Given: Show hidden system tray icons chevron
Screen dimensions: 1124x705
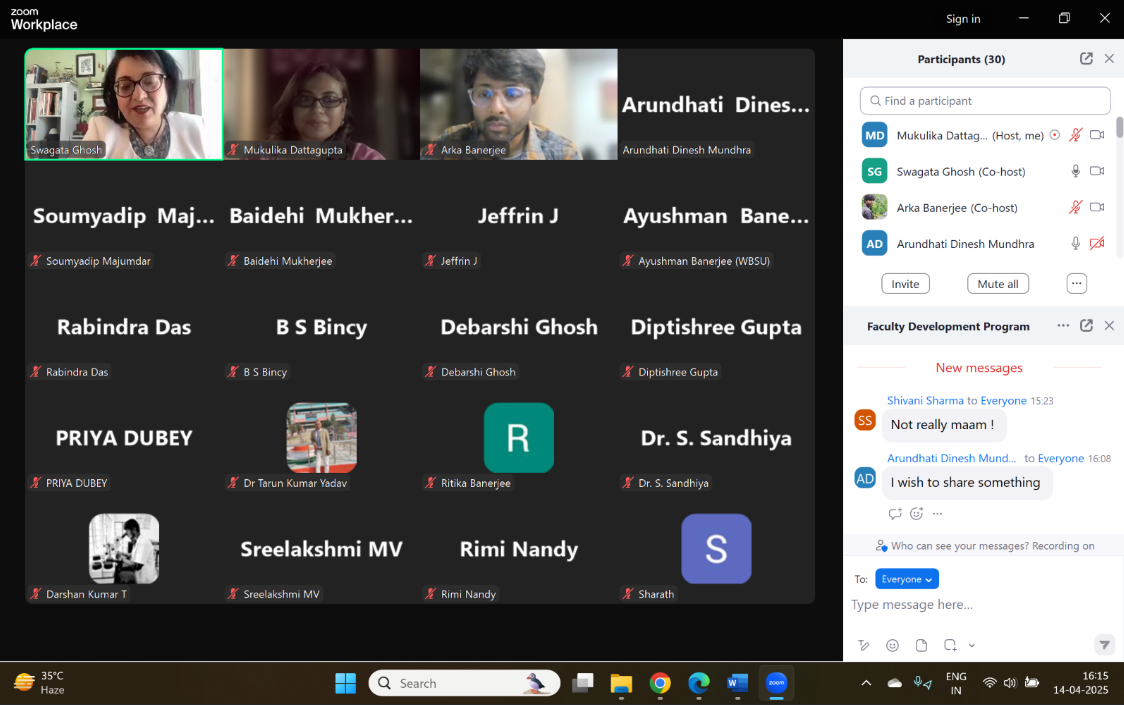Looking at the screenshot, I should pyautogui.click(x=866, y=683).
